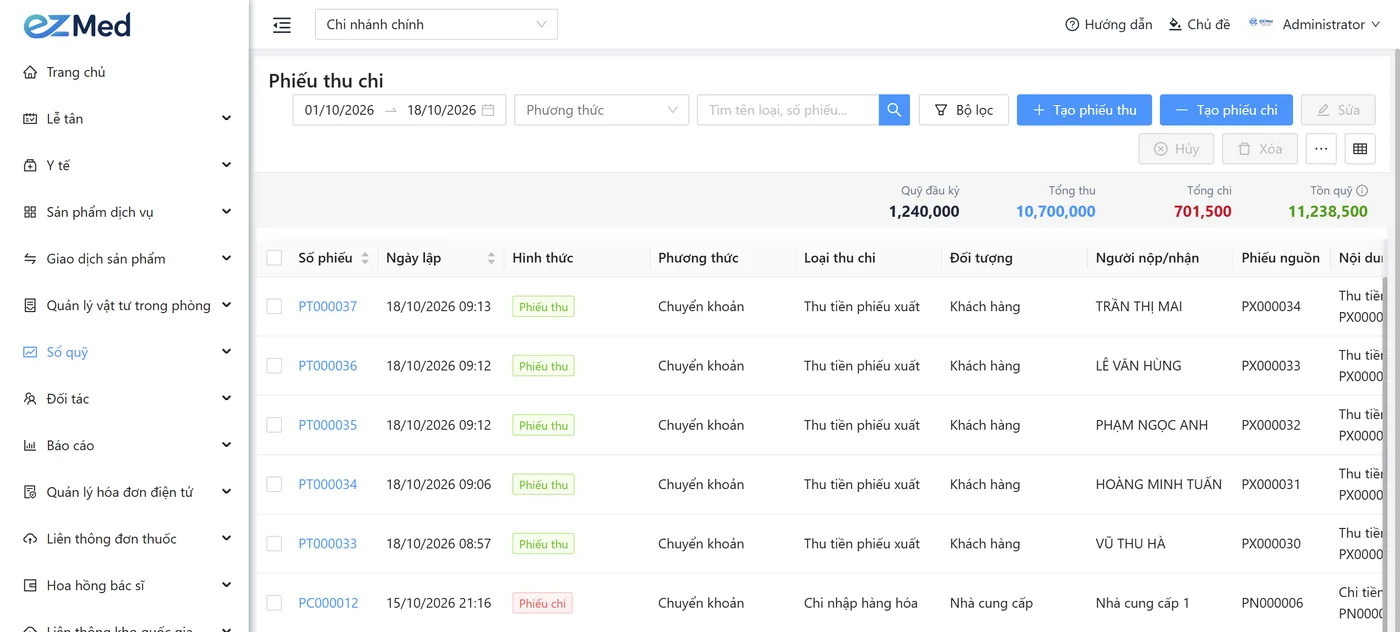
Task: Open the calendar icon in date range
Action: 488,110
